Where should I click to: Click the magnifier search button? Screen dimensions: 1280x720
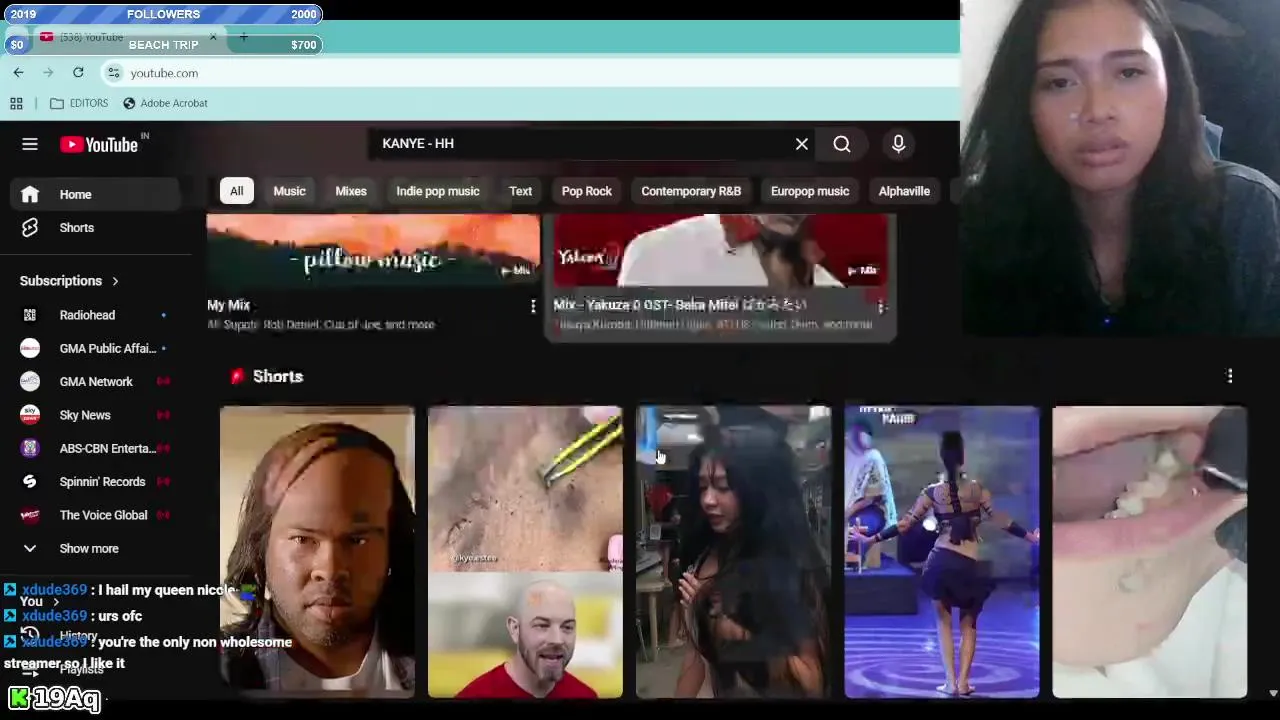[842, 144]
